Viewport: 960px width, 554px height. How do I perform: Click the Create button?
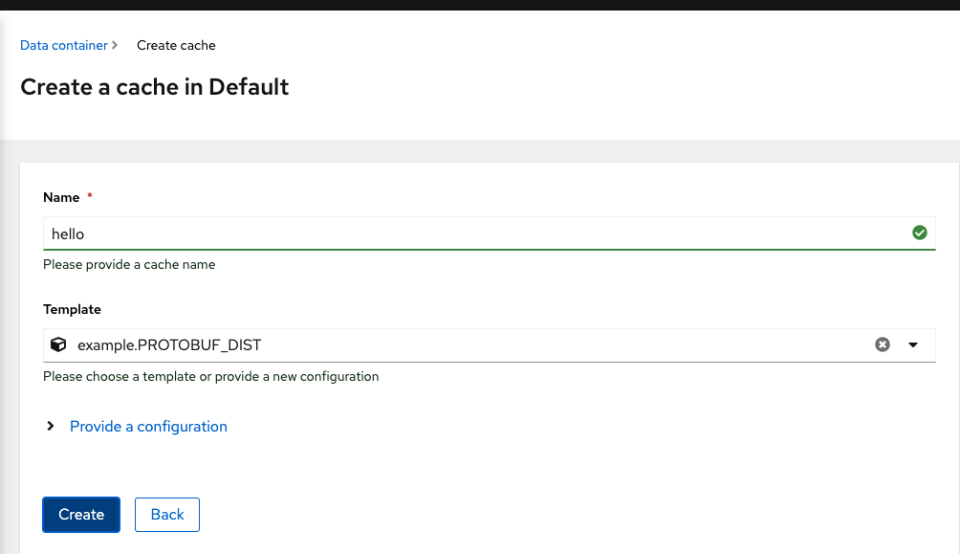(x=81, y=515)
